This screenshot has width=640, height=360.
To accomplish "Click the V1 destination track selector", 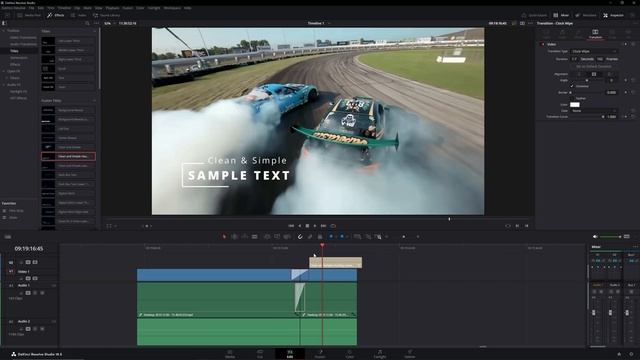I will pyautogui.click(x=11, y=271).
